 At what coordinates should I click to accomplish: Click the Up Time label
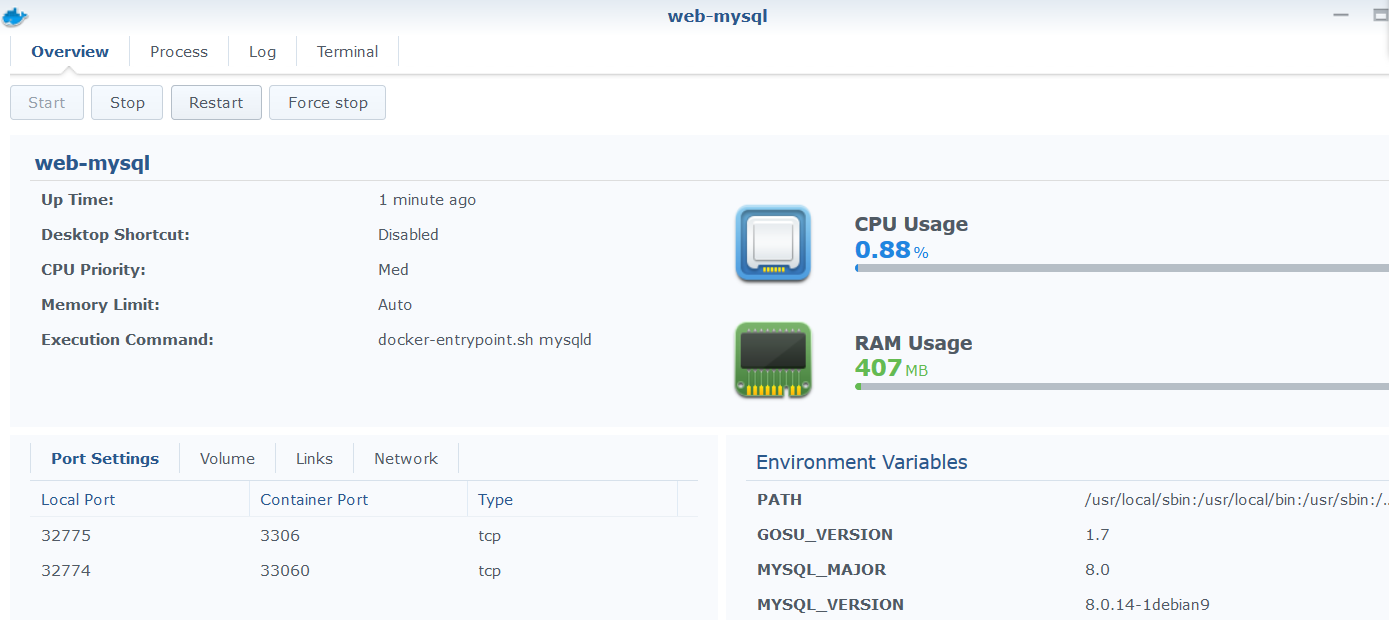pos(77,200)
